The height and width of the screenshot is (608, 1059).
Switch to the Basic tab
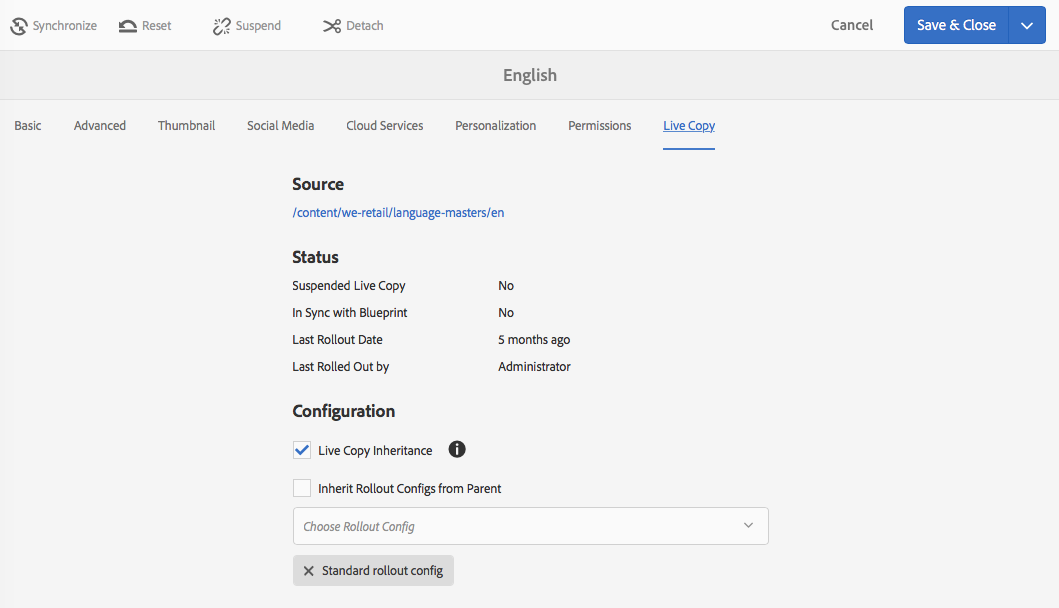28,126
